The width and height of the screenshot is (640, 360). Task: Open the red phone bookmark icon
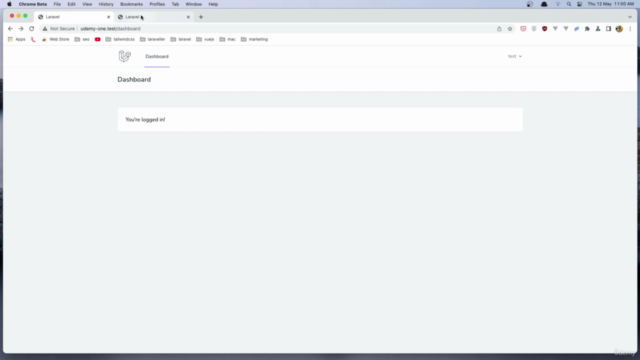33,39
